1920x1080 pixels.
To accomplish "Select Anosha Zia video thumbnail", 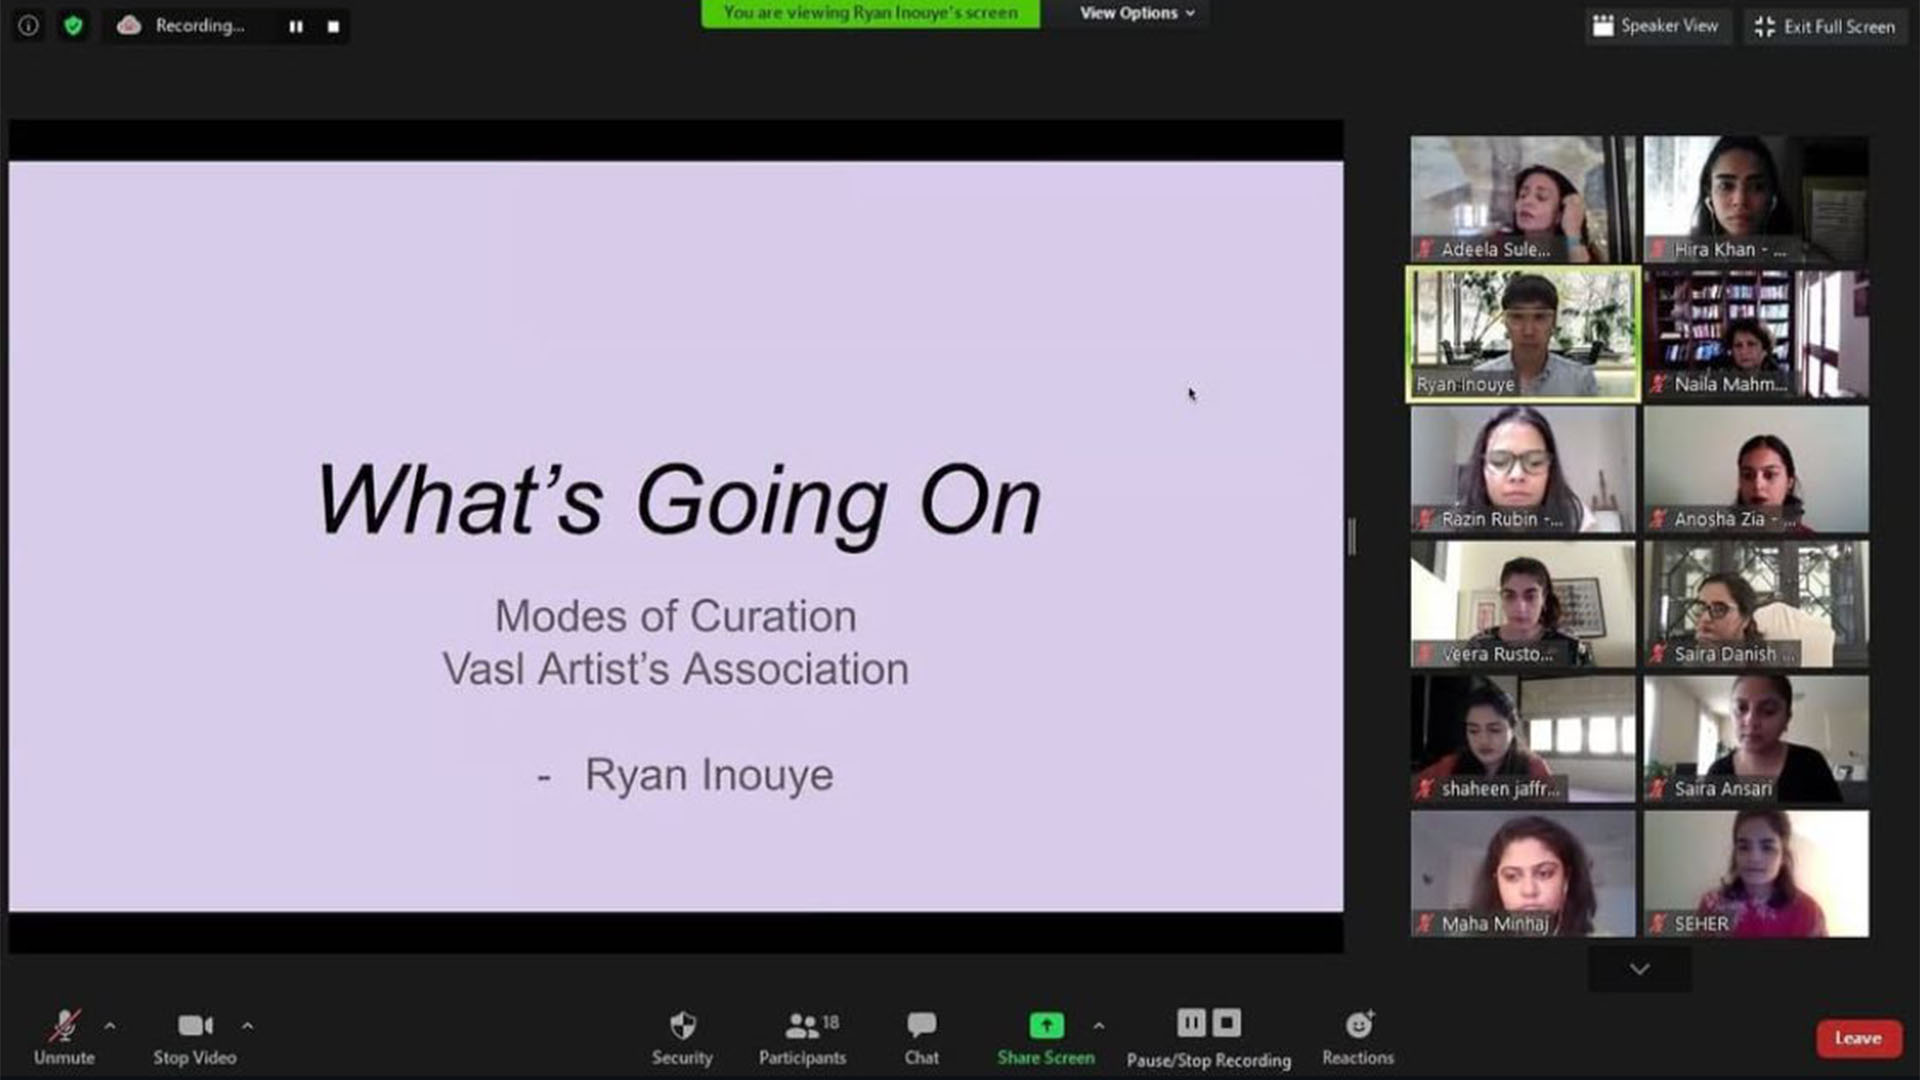I will pyautogui.click(x=1756, y=469).
